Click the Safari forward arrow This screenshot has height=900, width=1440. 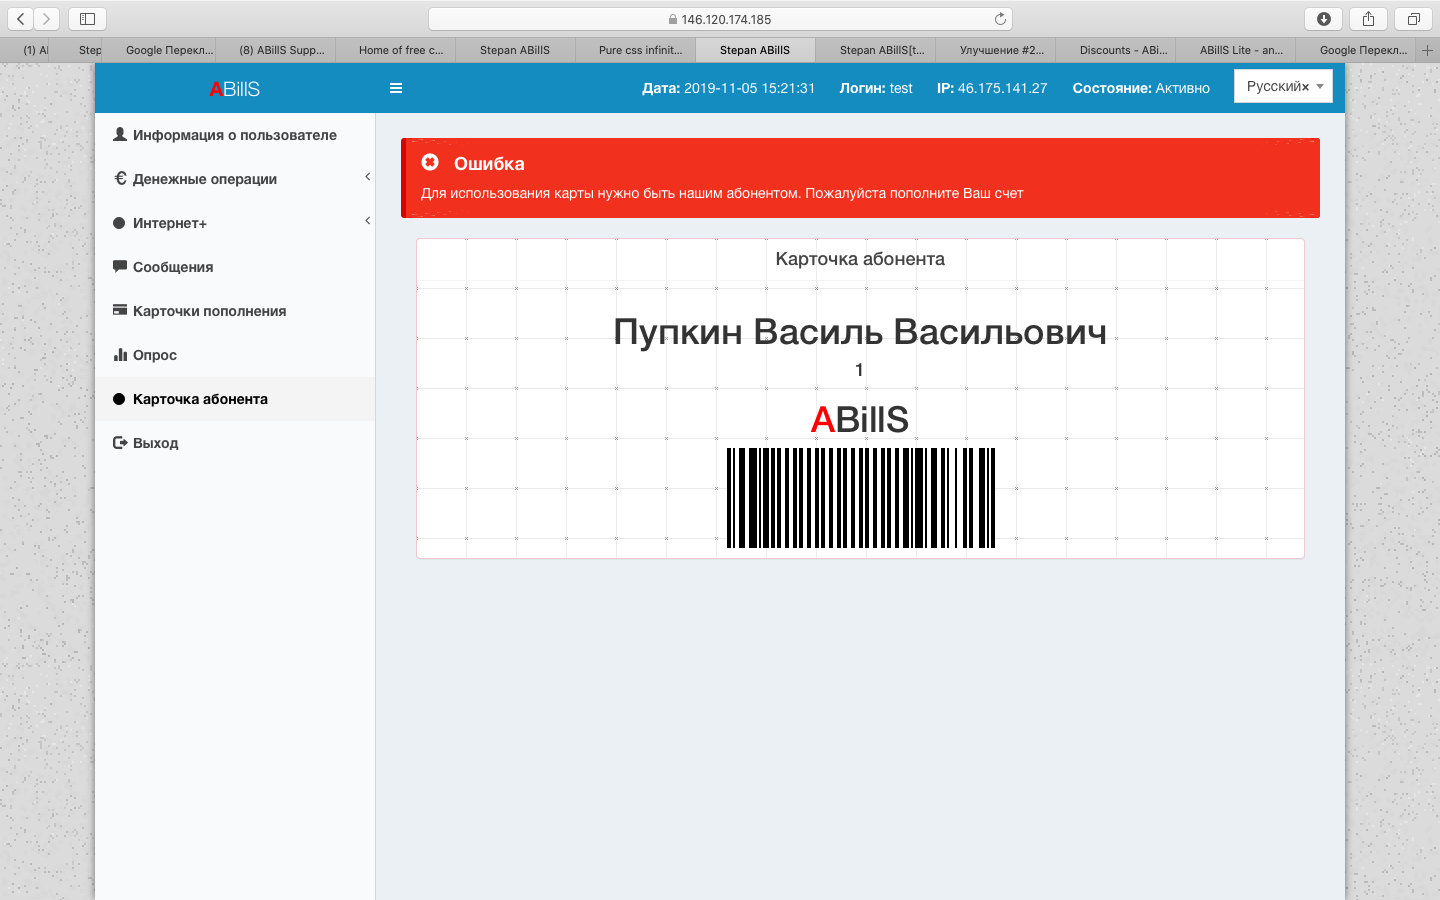coord(47,19)
